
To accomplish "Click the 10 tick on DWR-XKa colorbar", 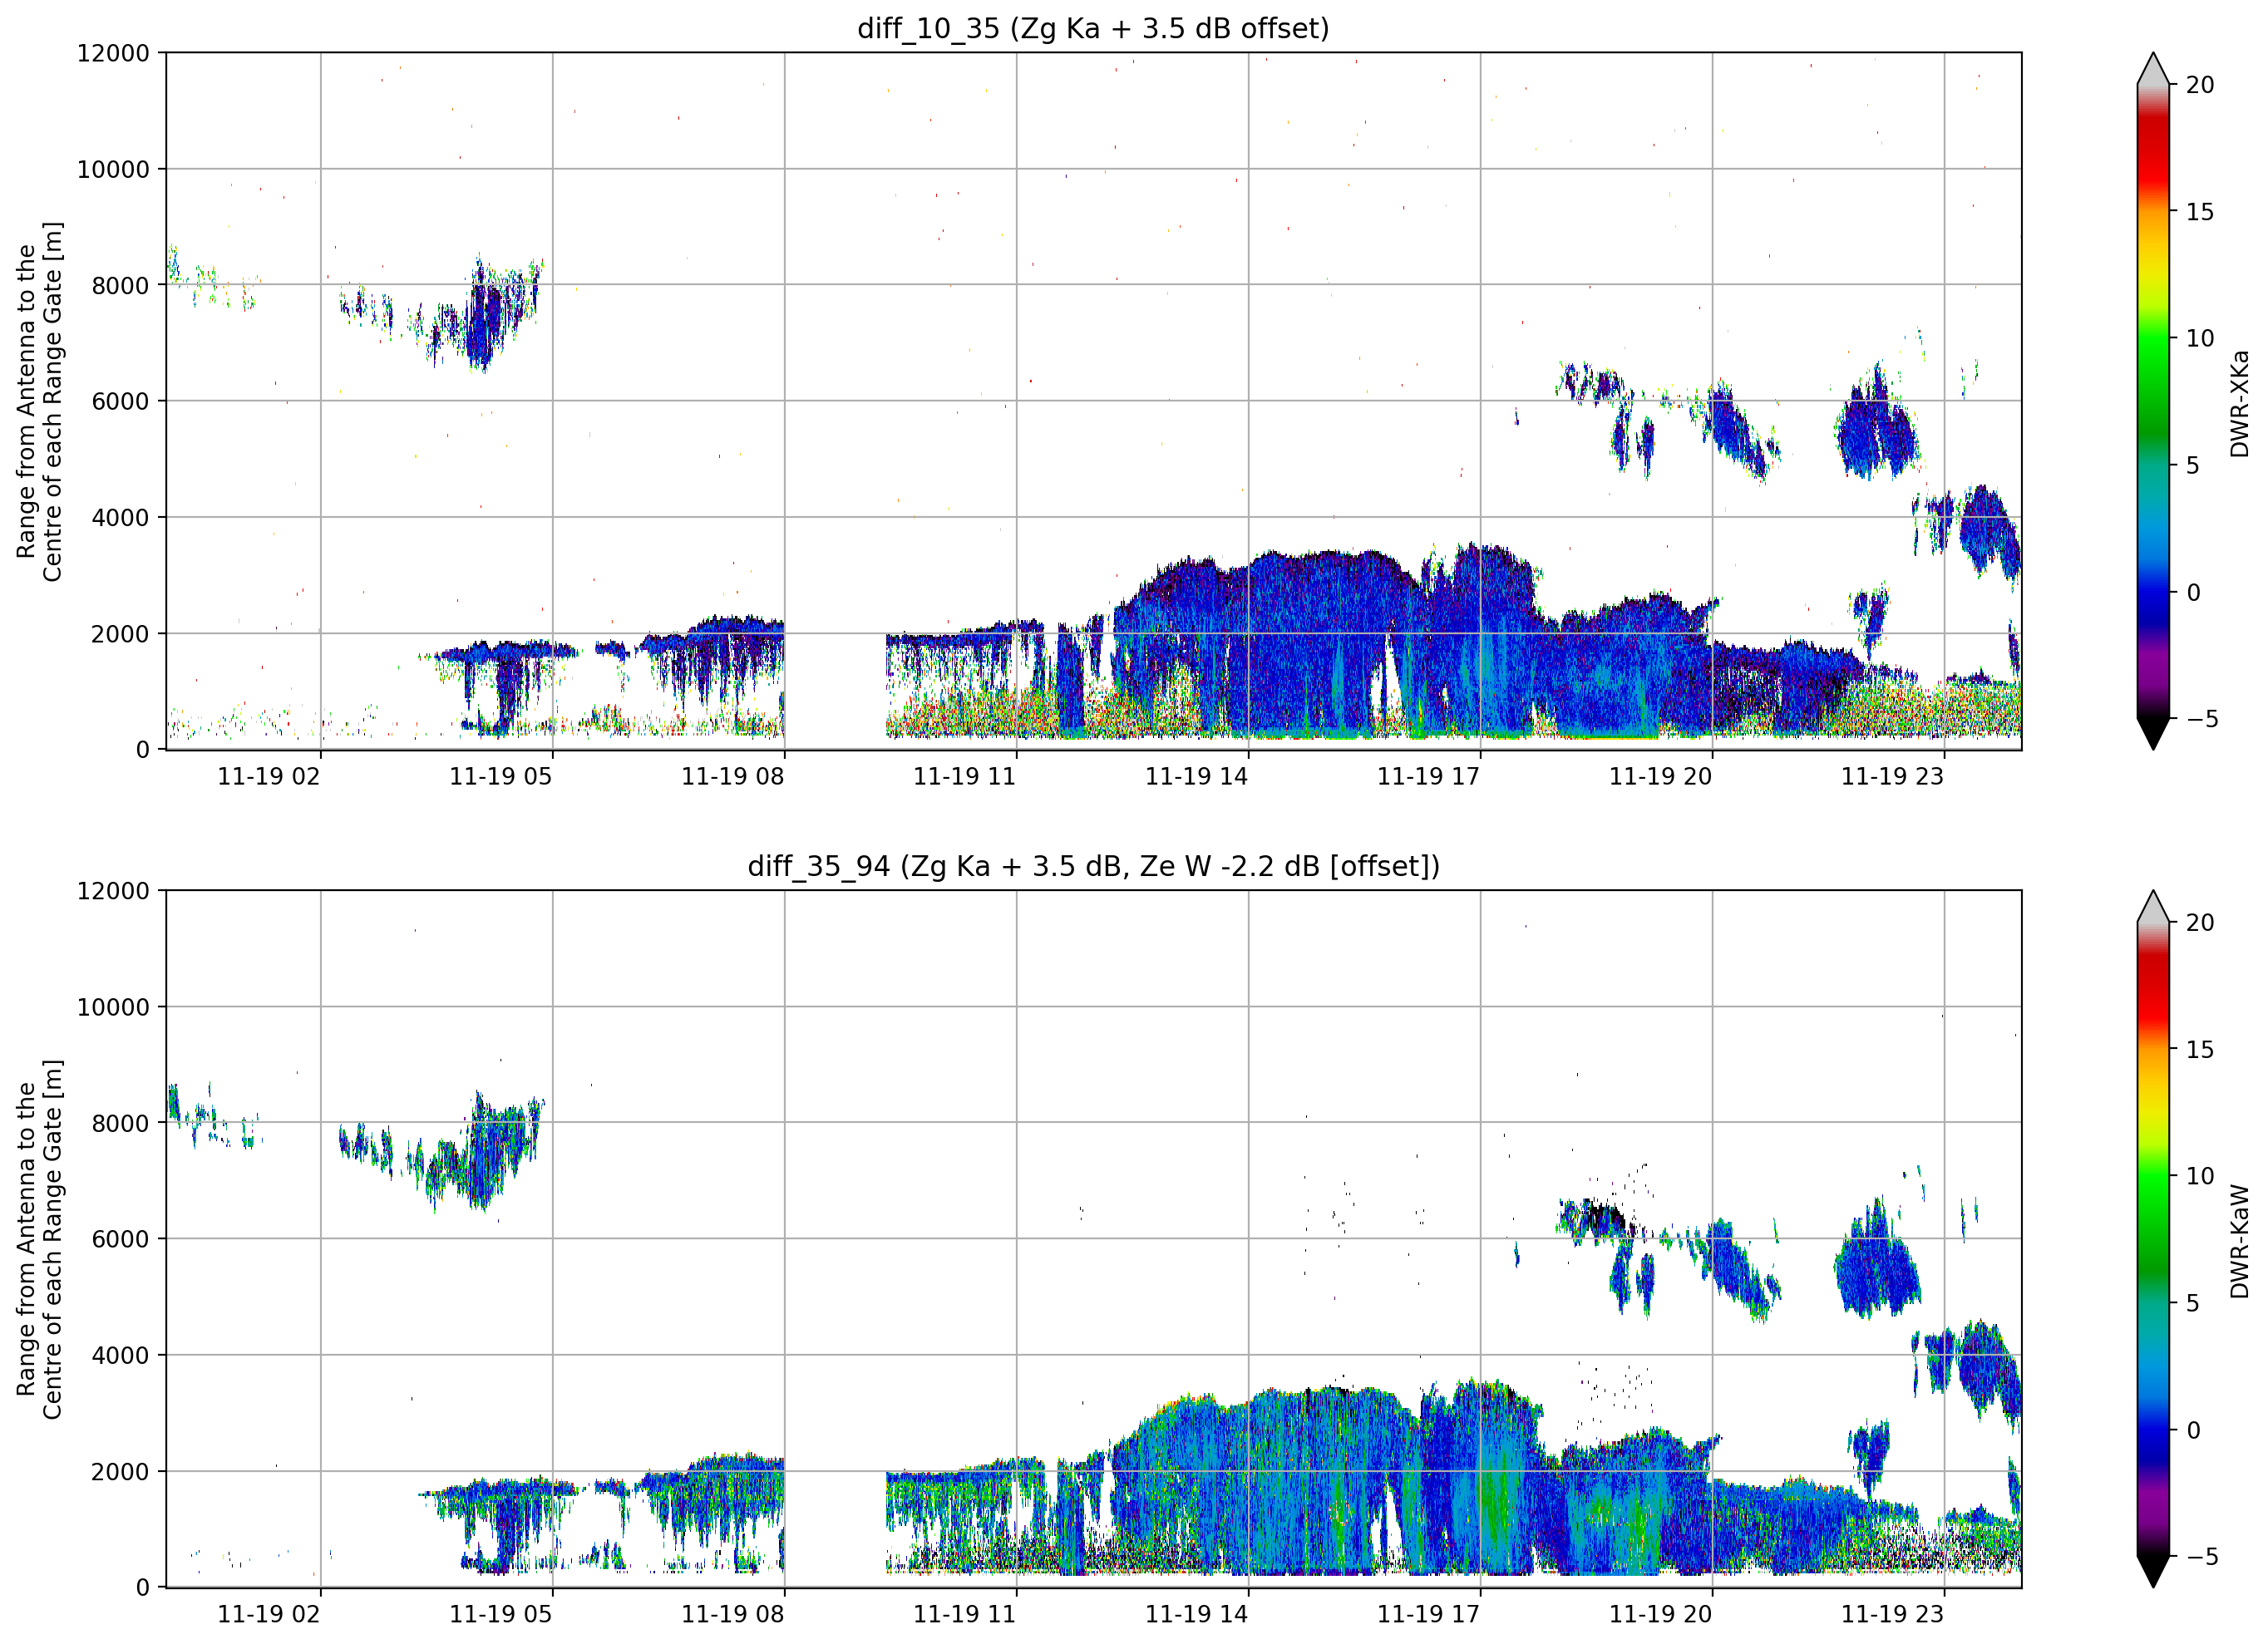I will point(2200,339).
